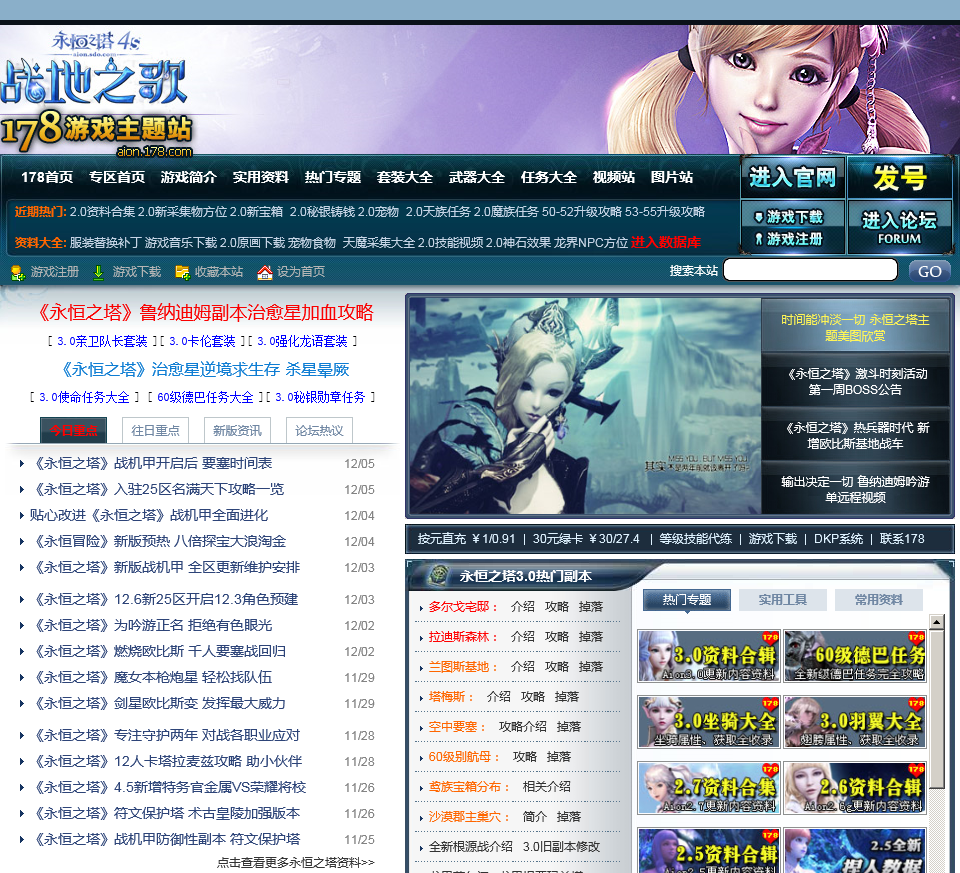Open 套装大全 navigation item
This screenshot has width=960, height=873.
click(x=405, y=178)
